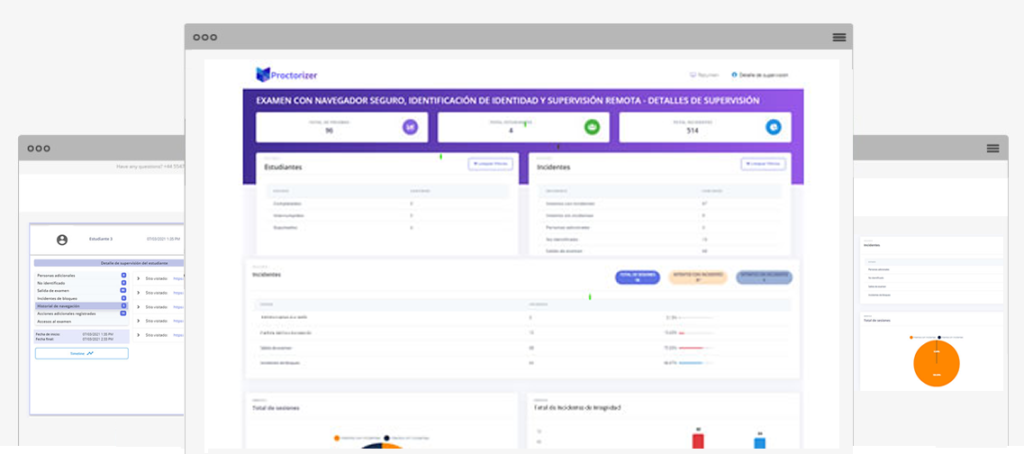Expand the third Sitio visitado row
This screenshot has height=454, width=1024.
pos(138,306)
